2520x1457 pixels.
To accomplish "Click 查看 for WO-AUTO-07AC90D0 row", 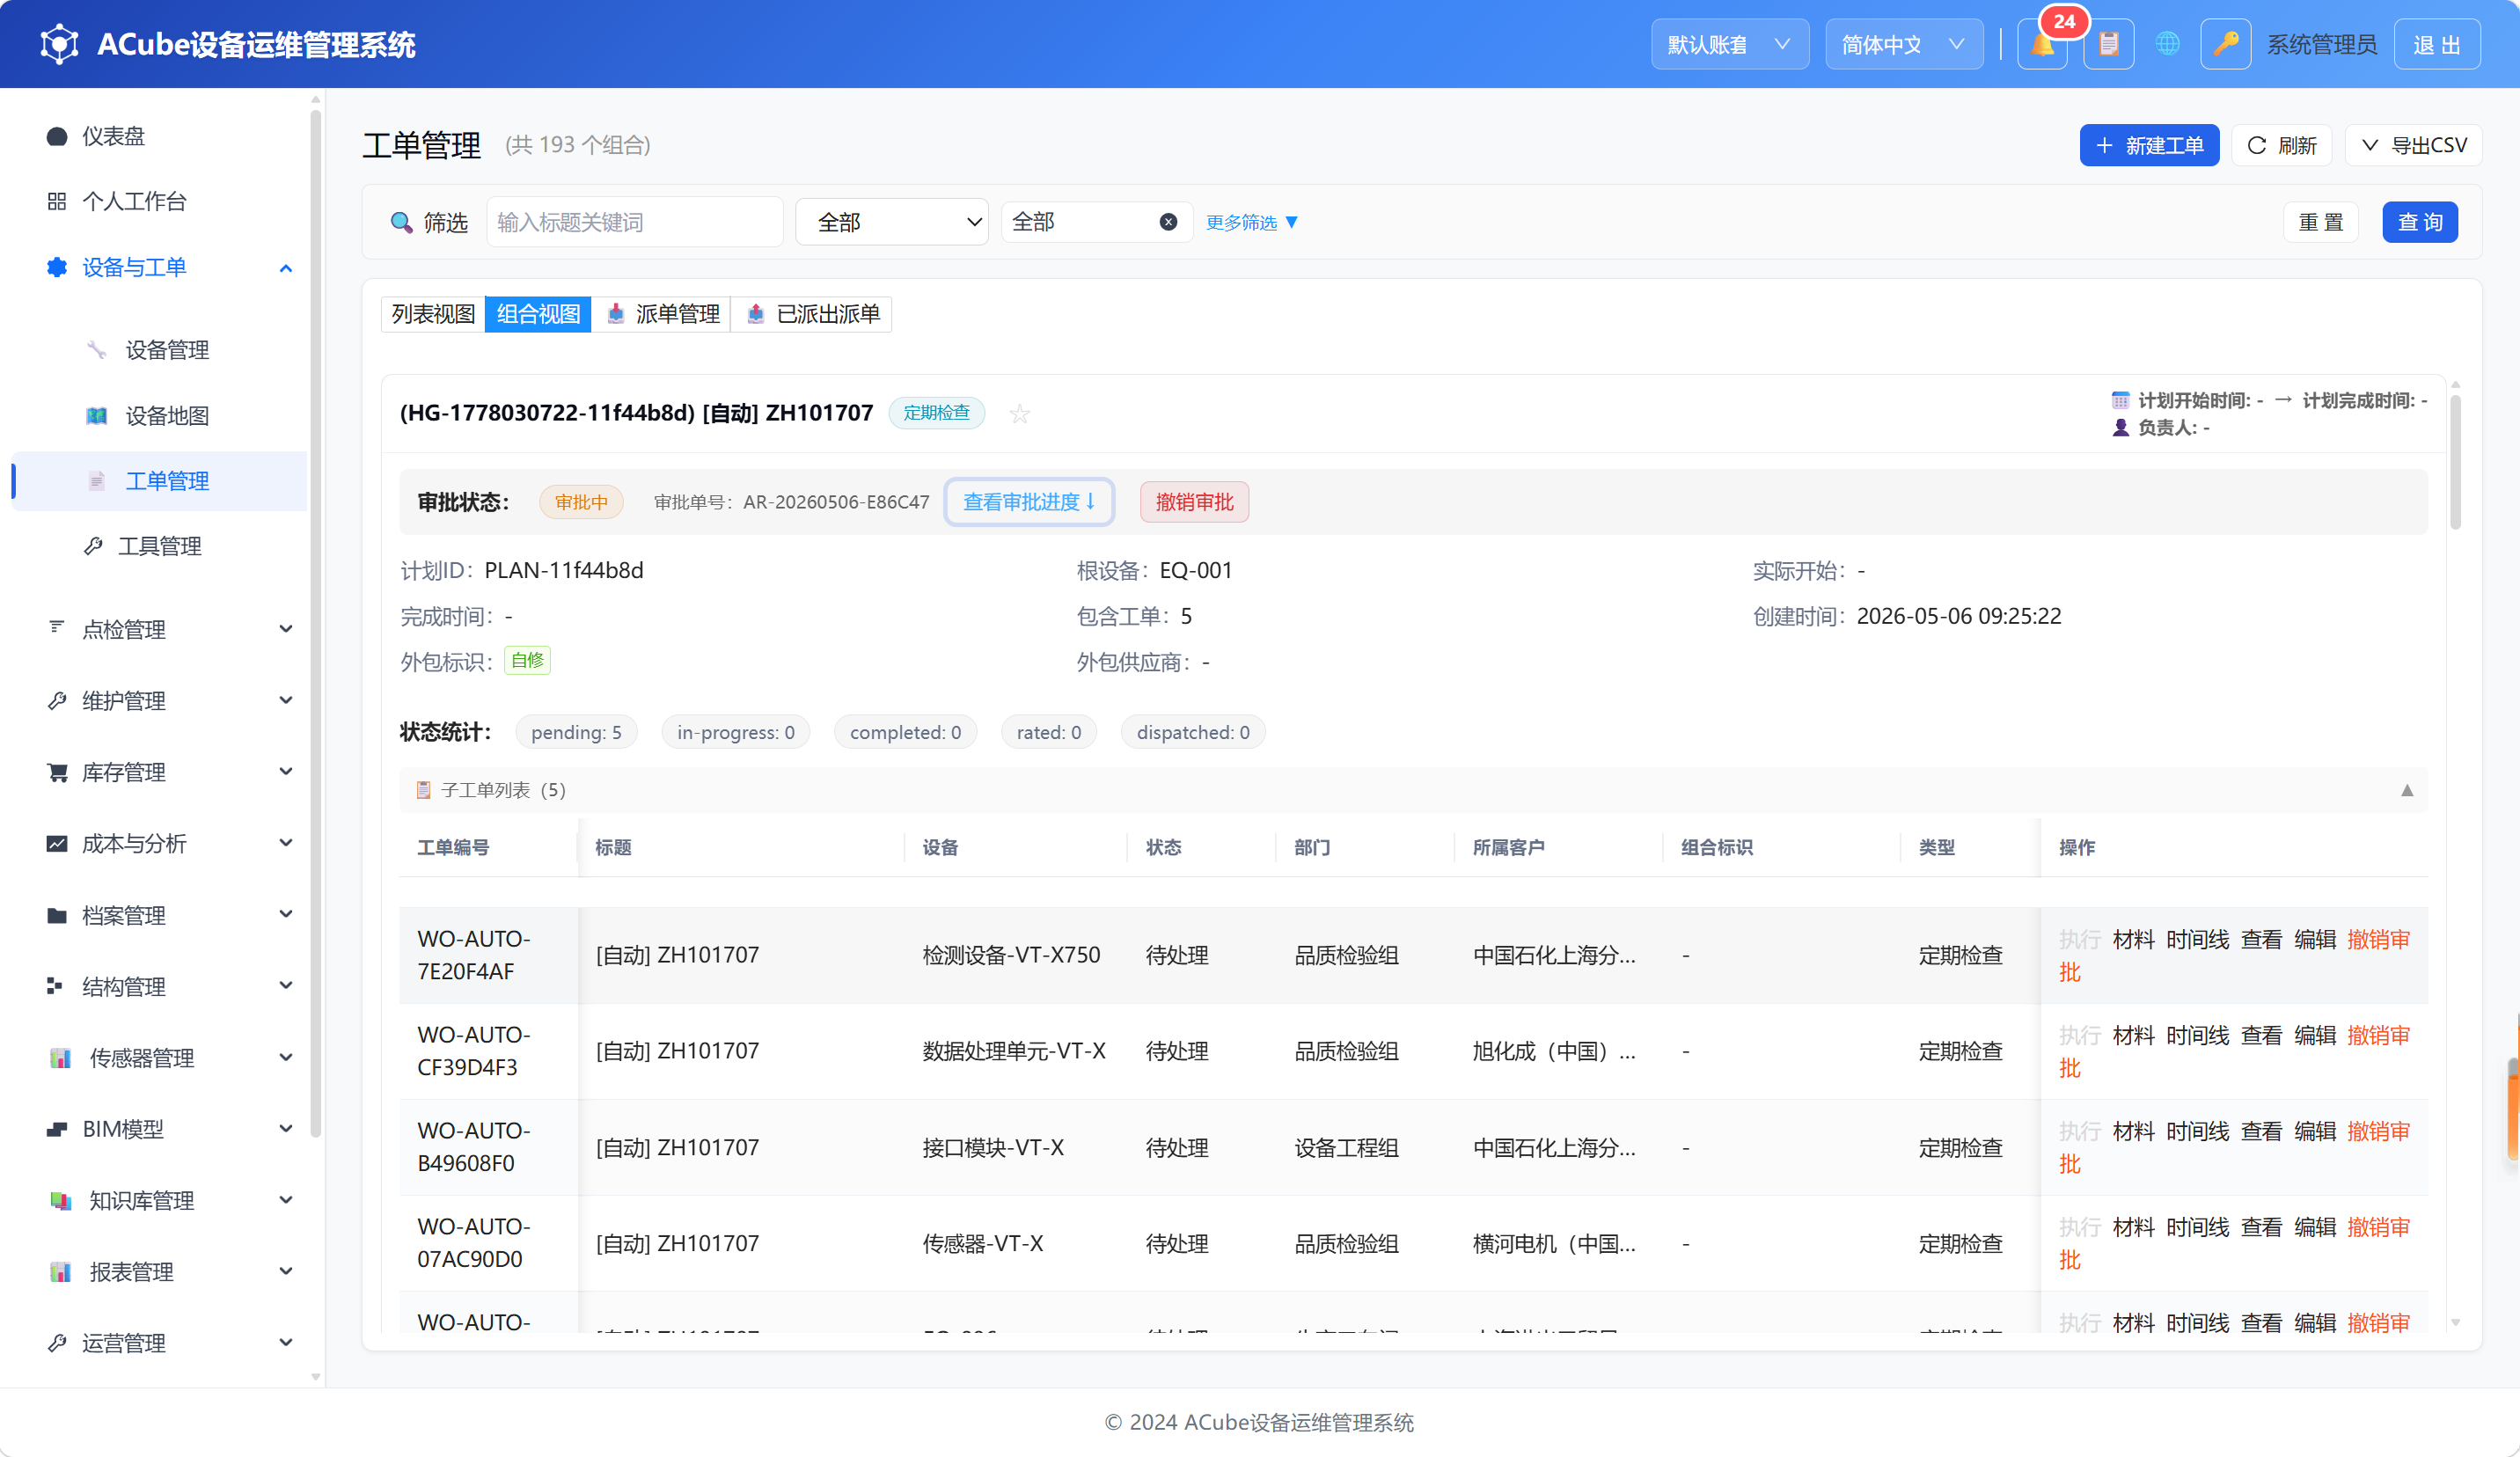I will 2261,1227.
